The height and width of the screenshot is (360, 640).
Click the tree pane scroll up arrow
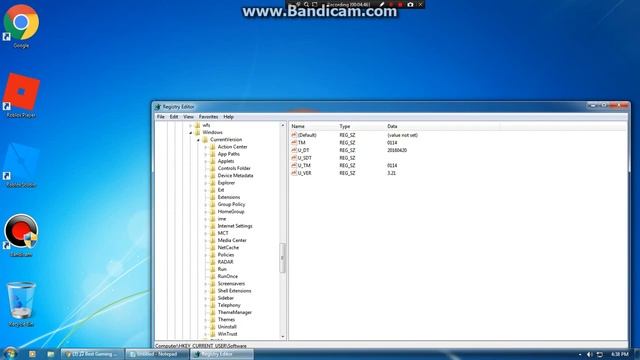pos(283,125)
